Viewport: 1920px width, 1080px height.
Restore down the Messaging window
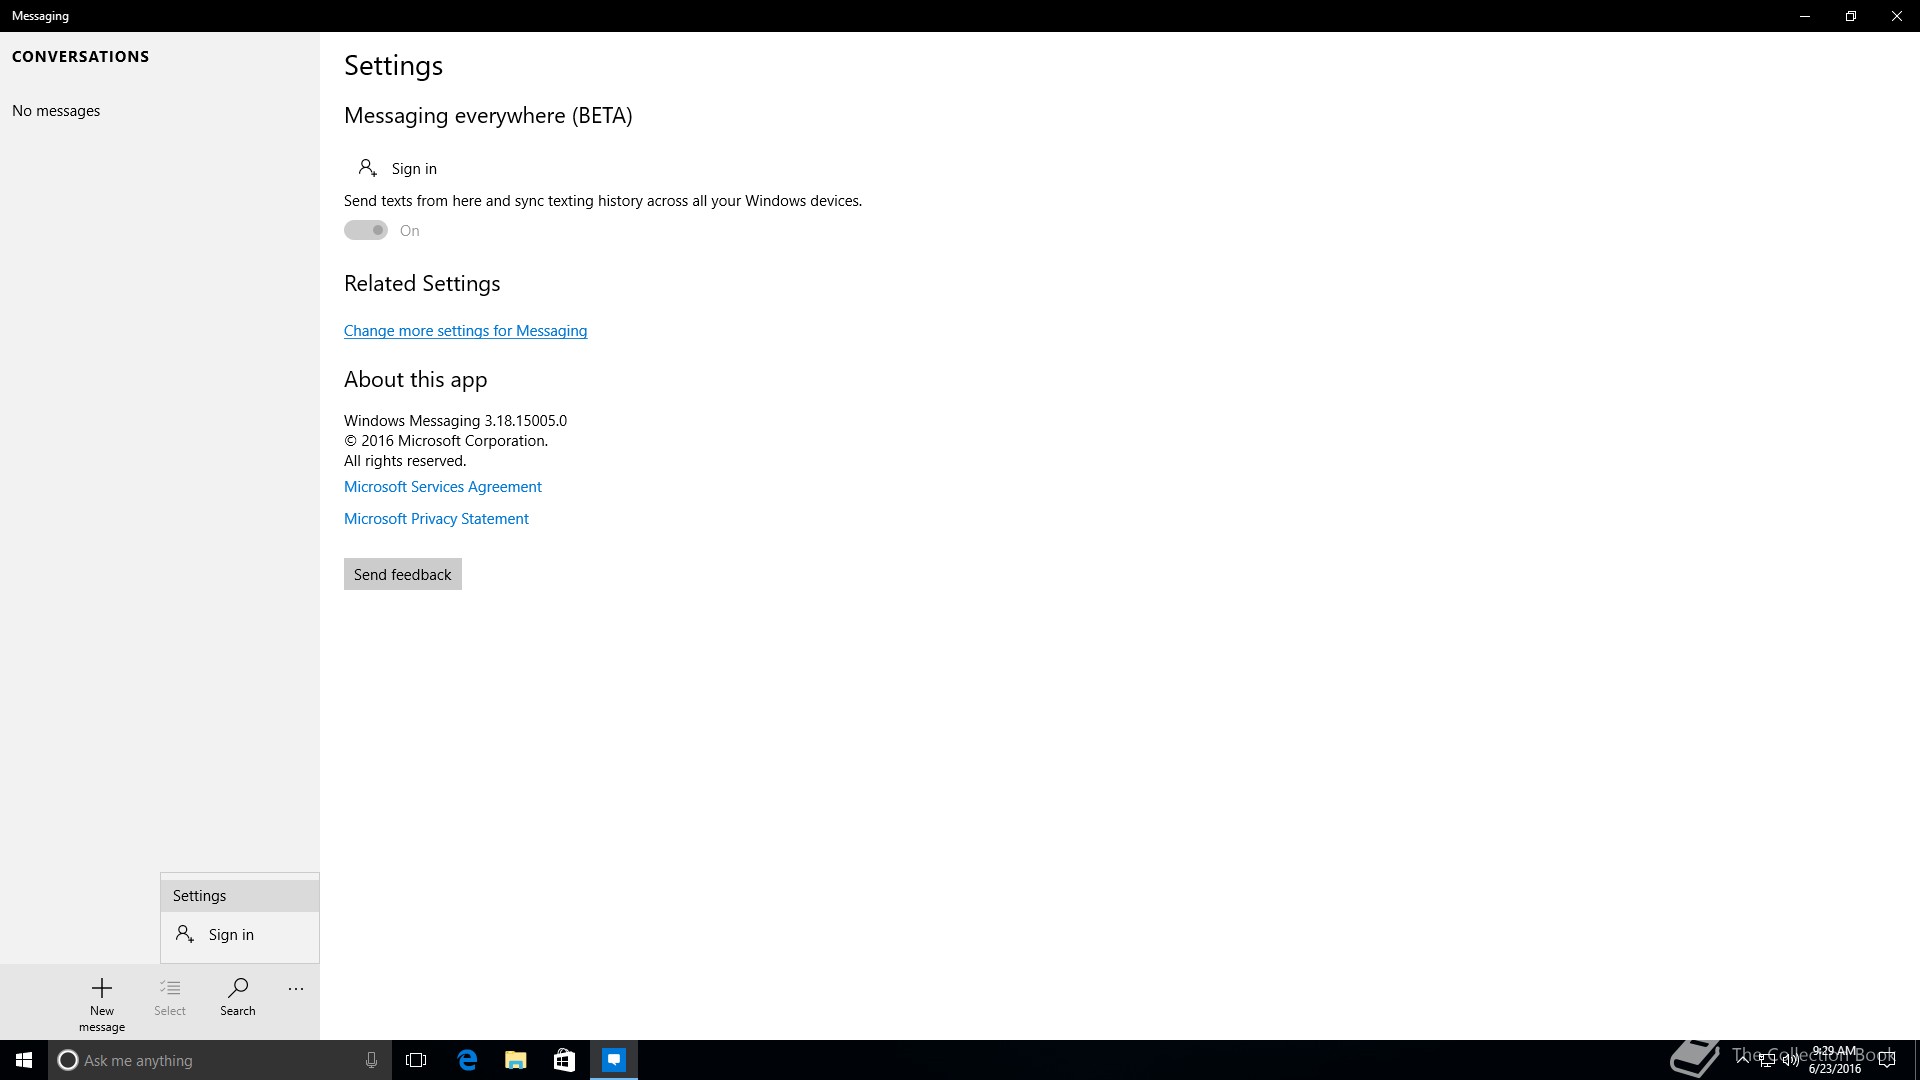point(1851,16)
